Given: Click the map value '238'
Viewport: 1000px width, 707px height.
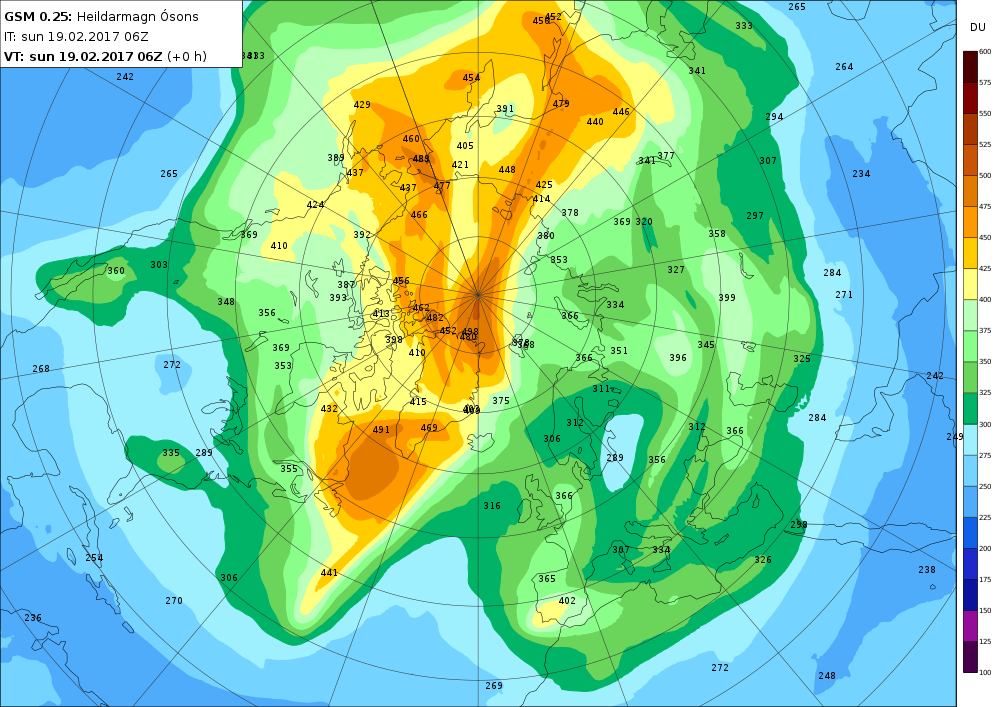Looking at the screenshot, I should tap(927, 570).
